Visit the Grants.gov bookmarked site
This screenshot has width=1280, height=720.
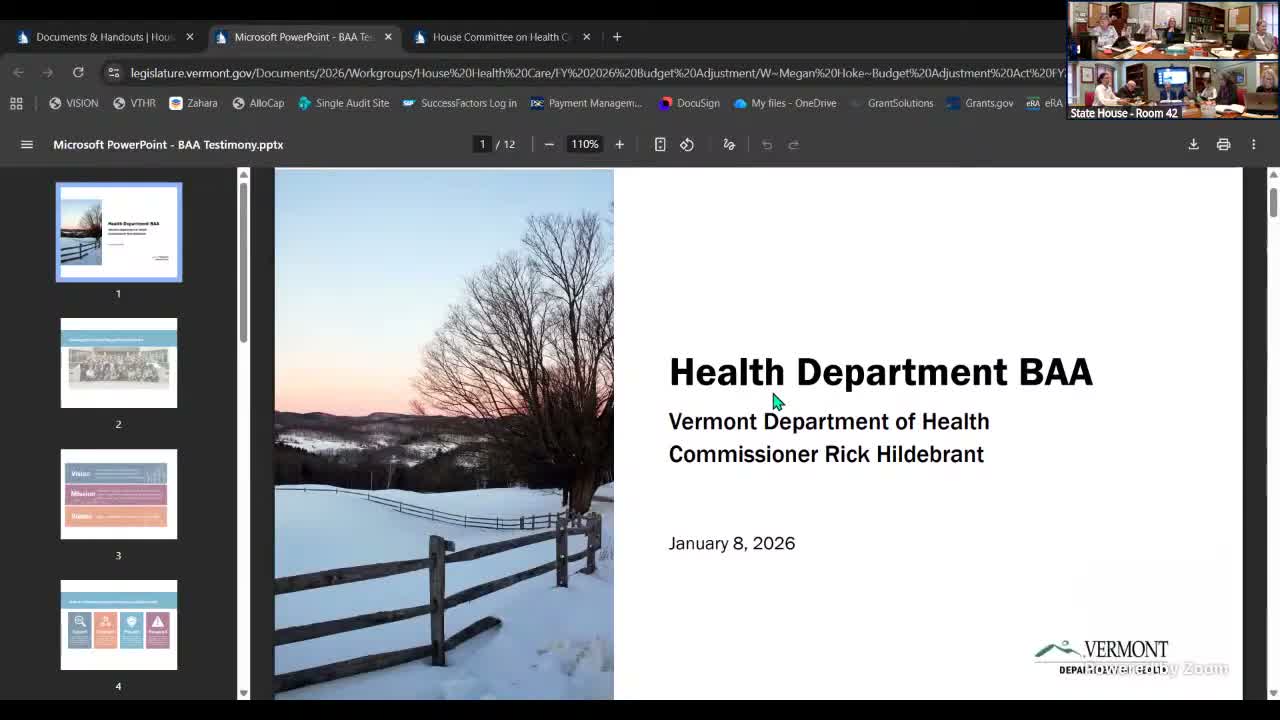pyautogui.click(x=988, y=103)
